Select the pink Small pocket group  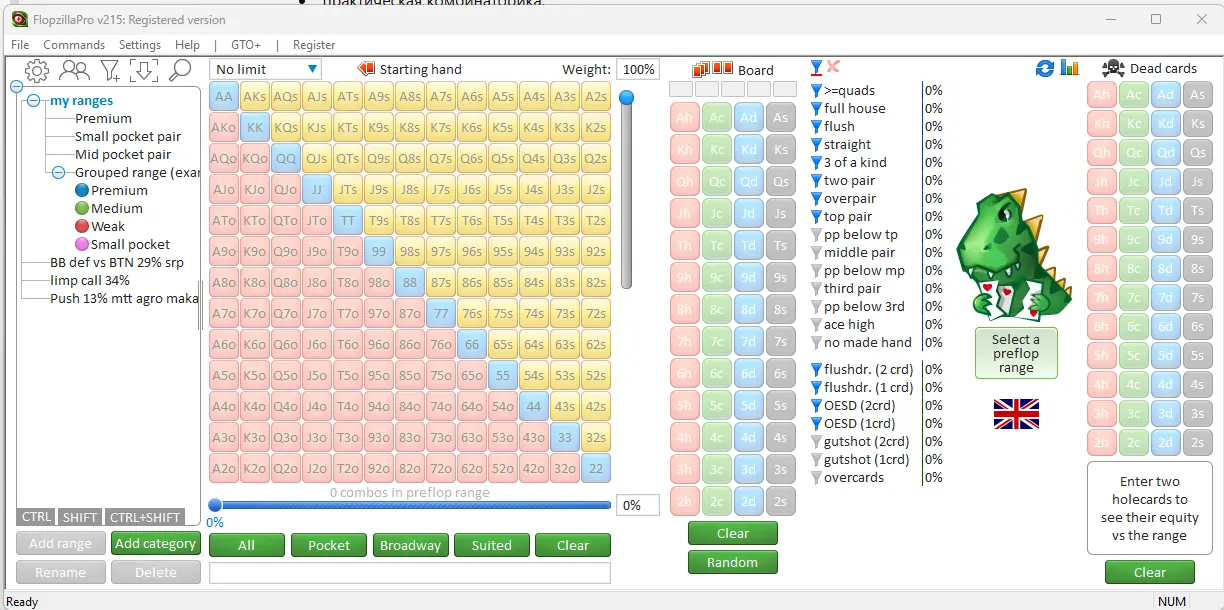click(x=82, y=244)
